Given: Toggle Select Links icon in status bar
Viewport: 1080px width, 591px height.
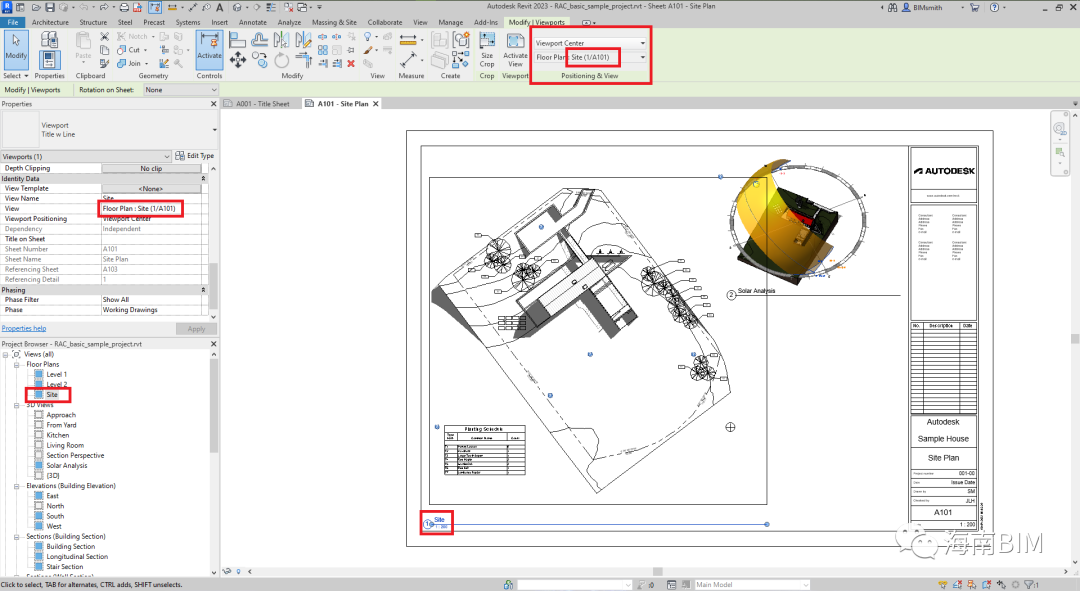Looking at the screenshot, I should click(x=943, y=585).
